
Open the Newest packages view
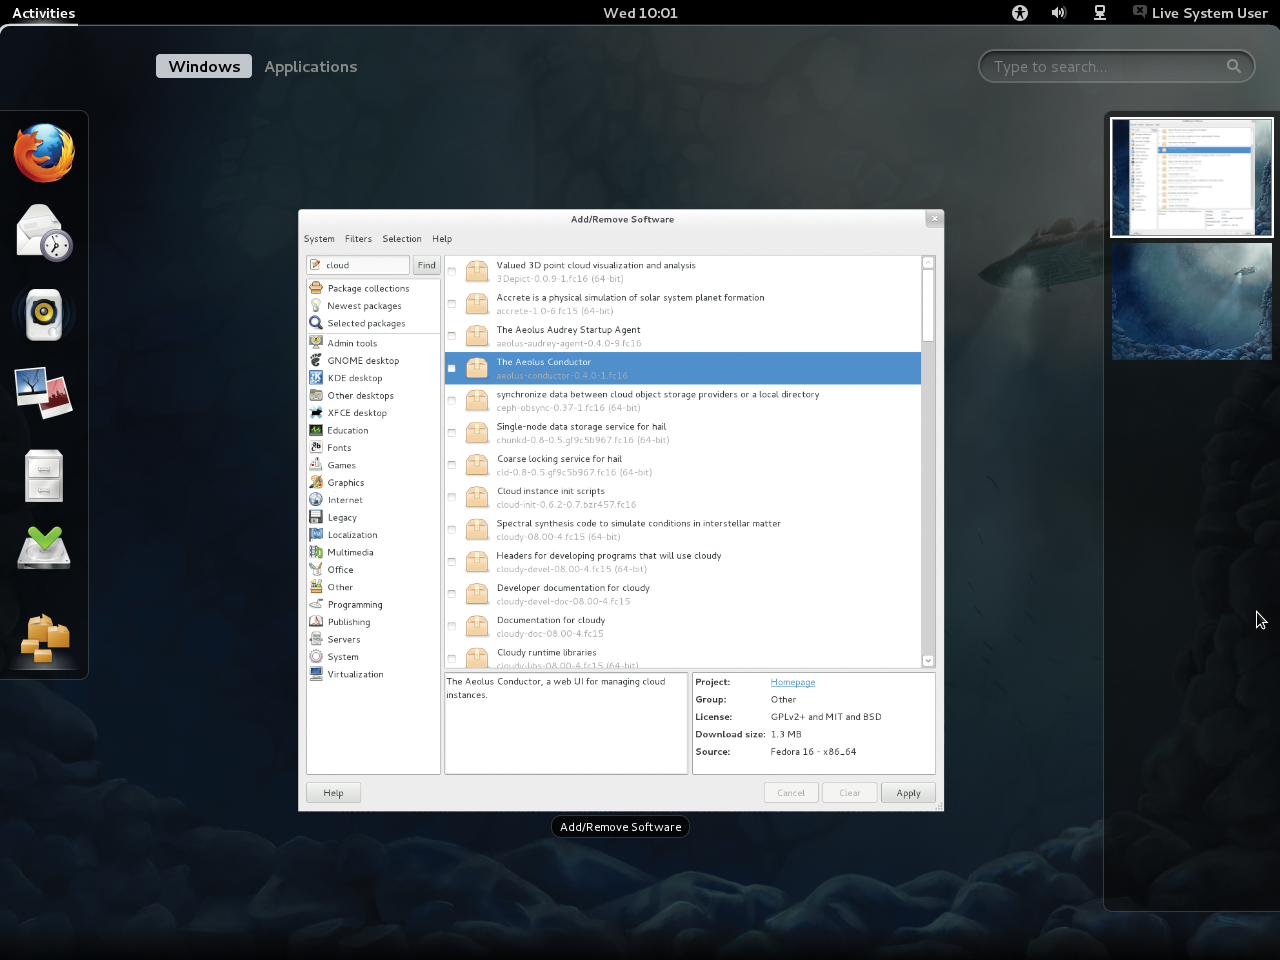point(364,306)
